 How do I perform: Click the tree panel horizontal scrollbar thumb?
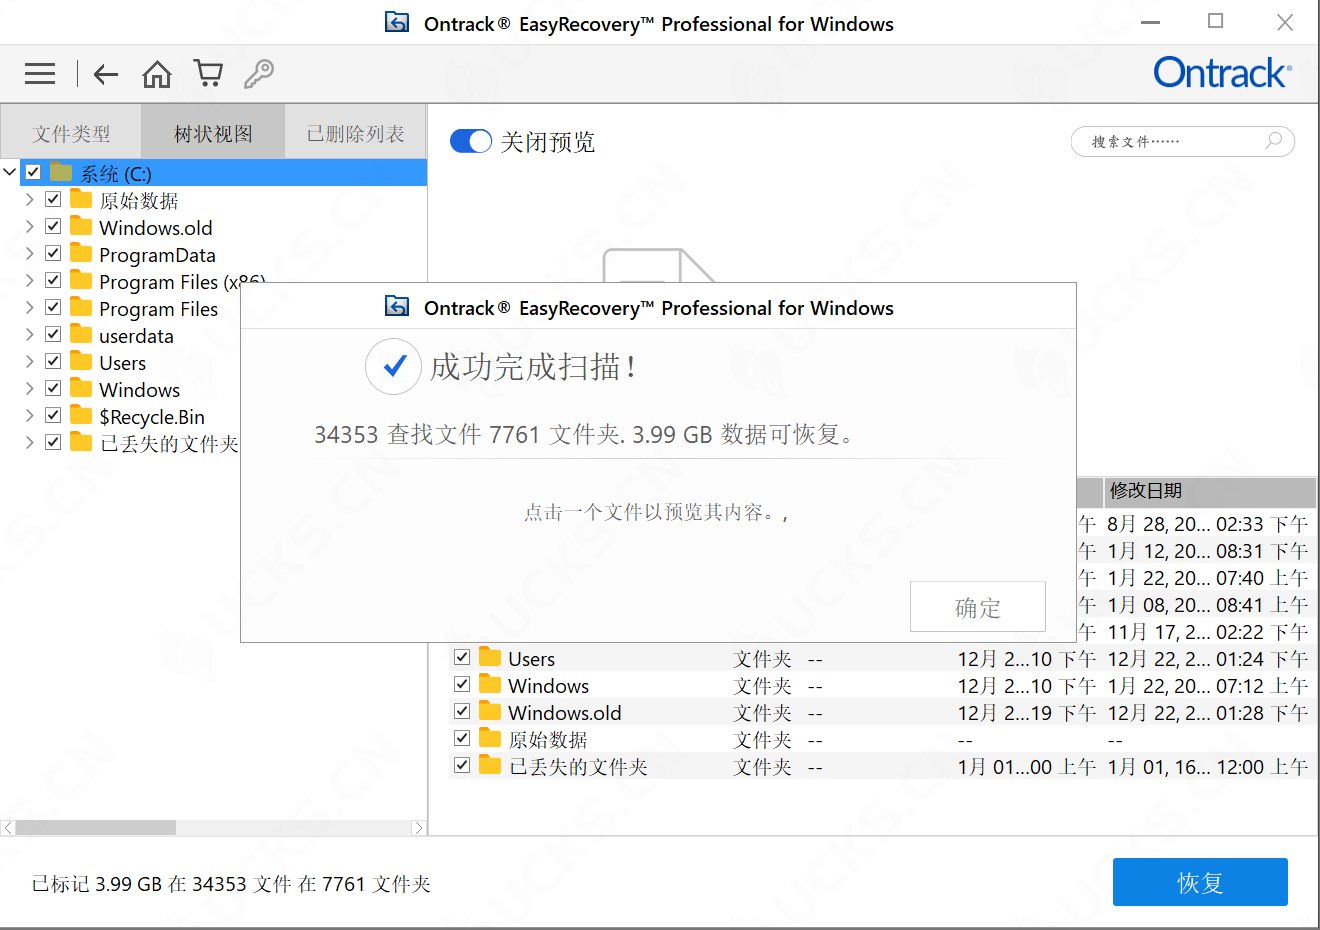click(x=96, y=828)
